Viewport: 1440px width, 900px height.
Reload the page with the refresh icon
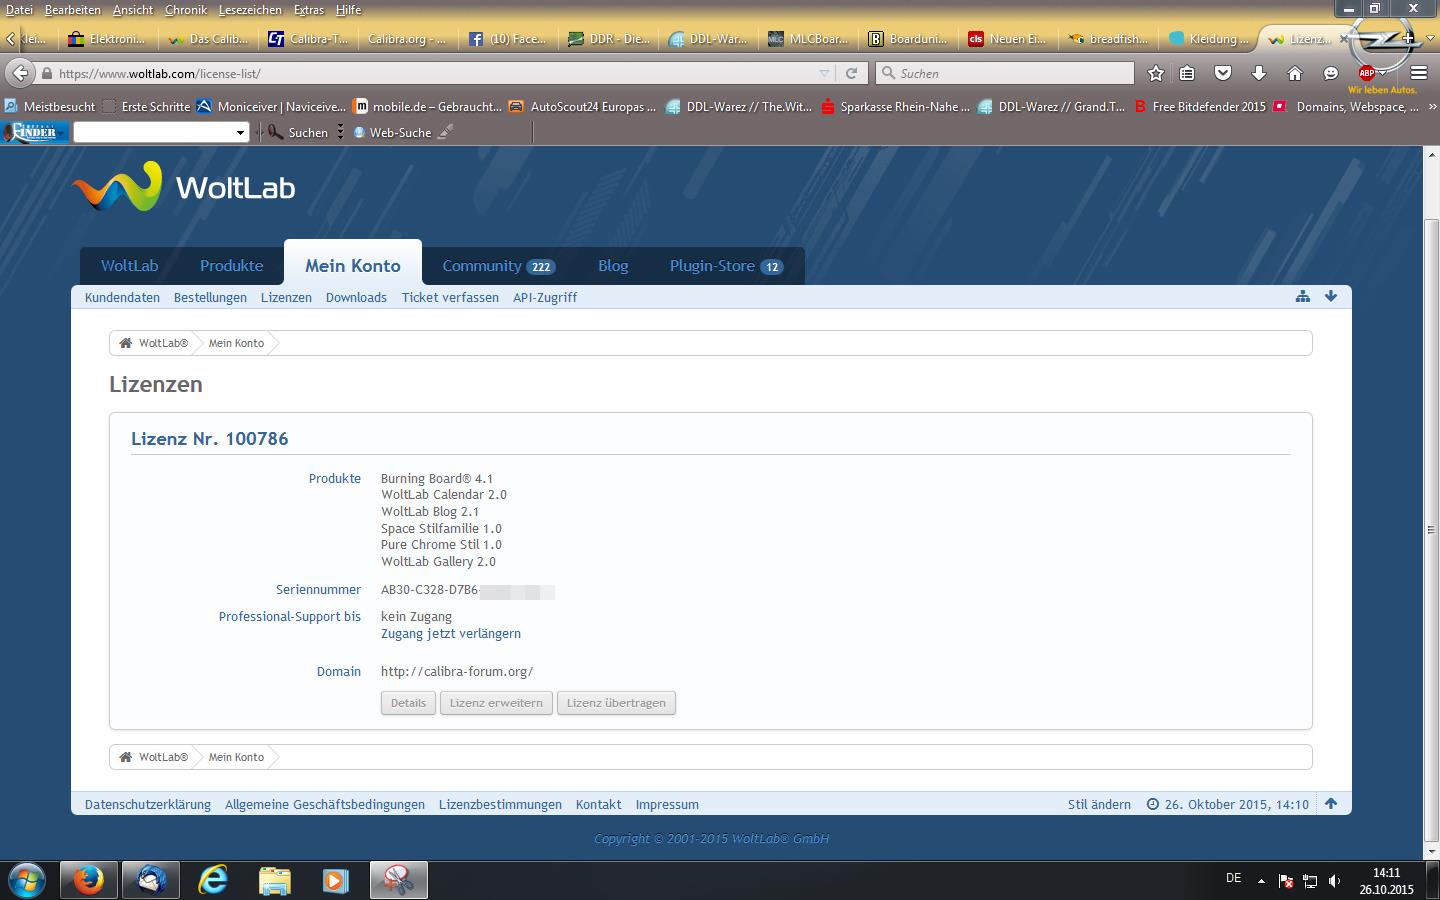[851, 73]
